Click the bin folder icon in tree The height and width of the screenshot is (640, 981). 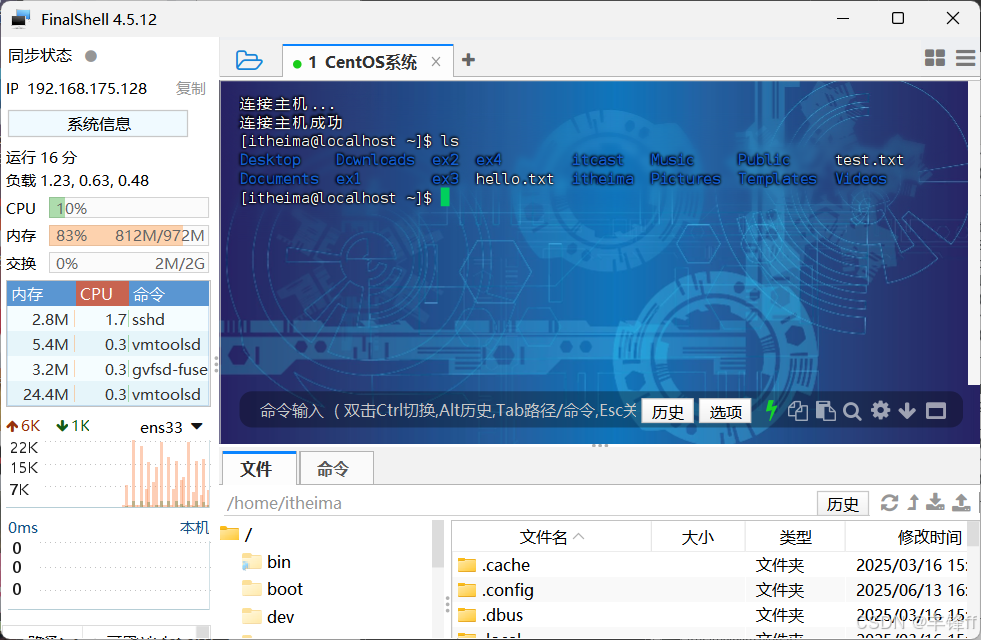252,562
